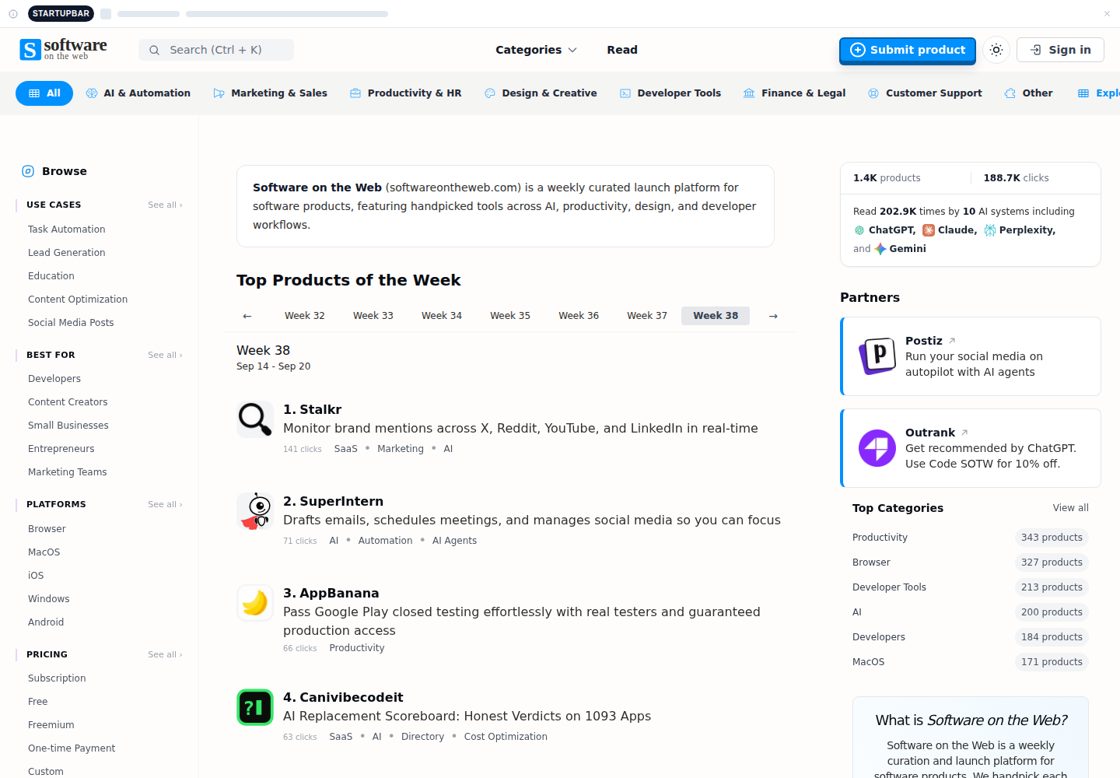Viewport: 1120px width, 778px height.
Task: Toggle the light/dark theme sun icon
Action: click(996, 50)
